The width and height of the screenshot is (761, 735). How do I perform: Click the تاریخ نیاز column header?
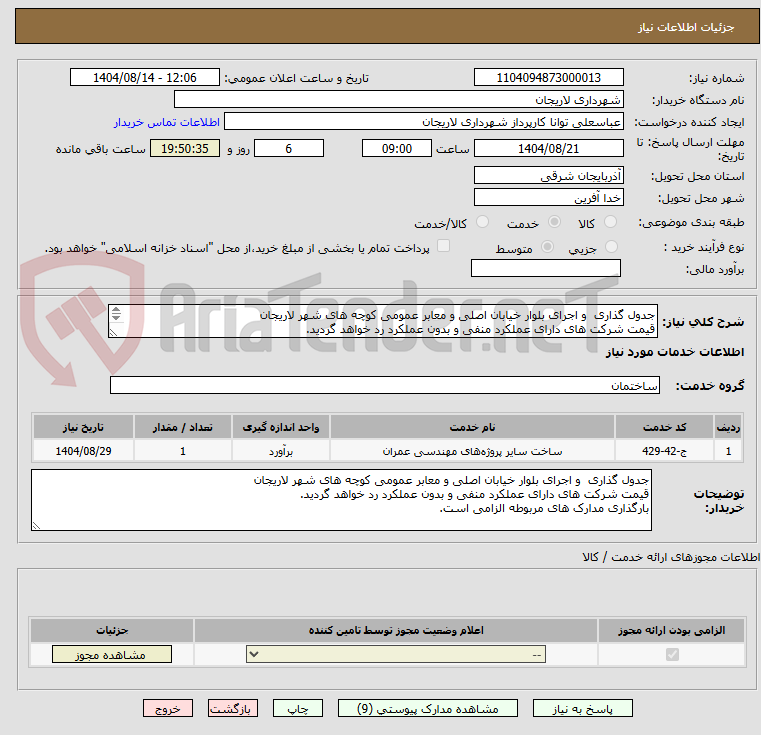(83, 427)
